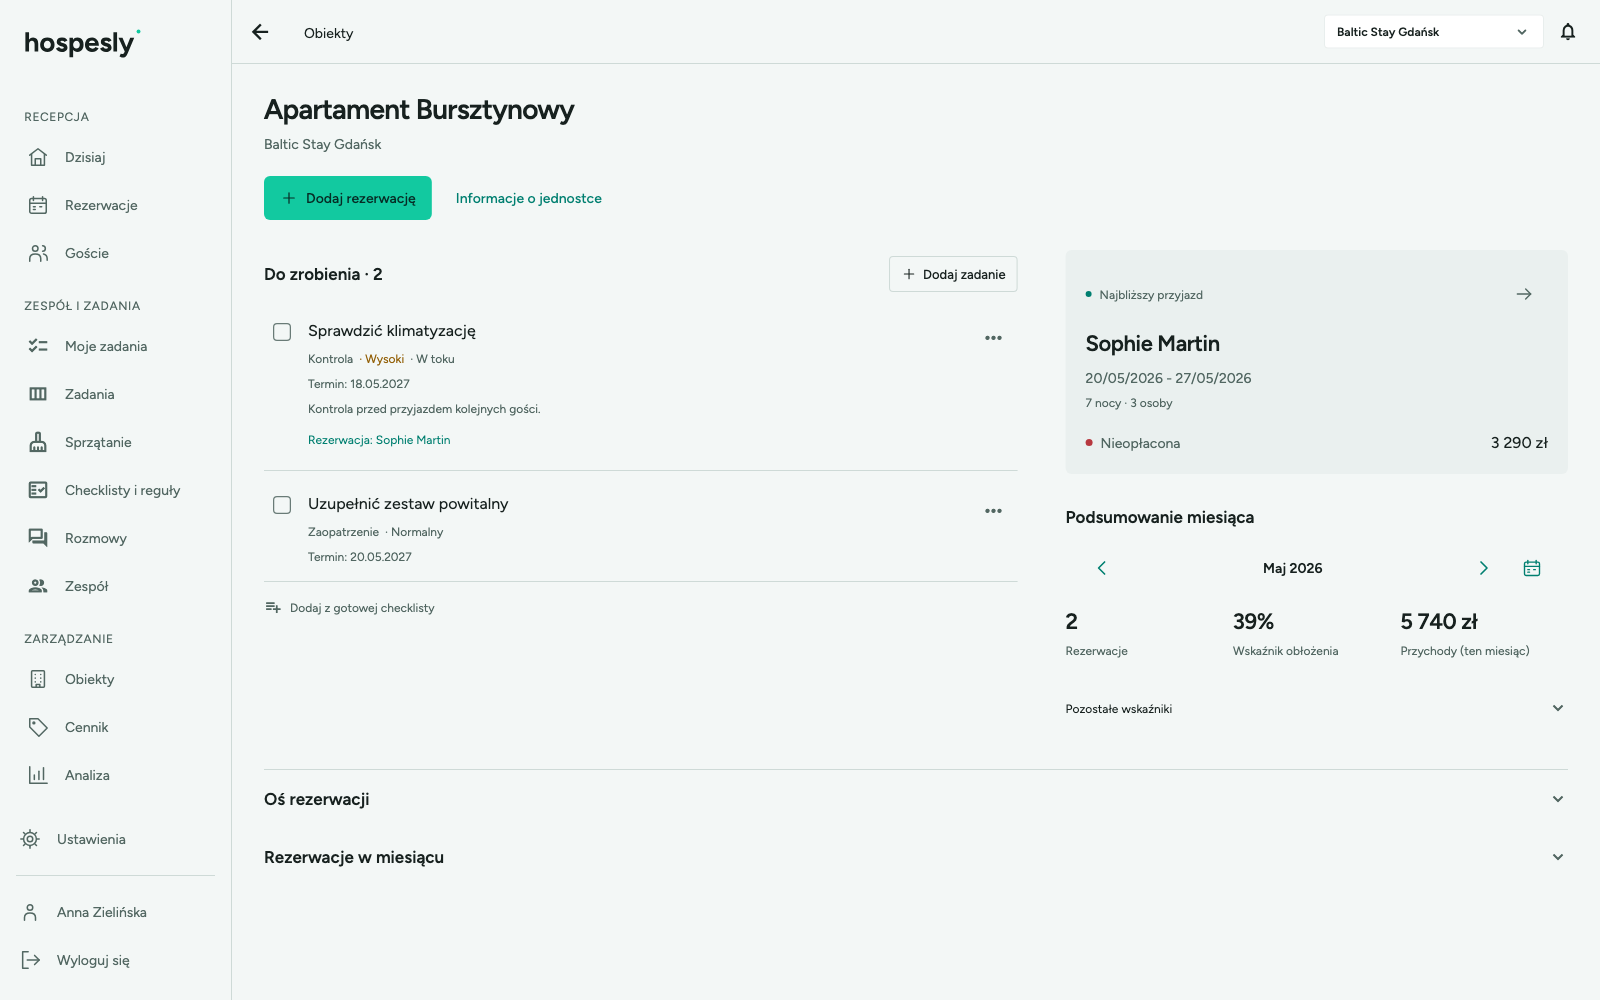Open the Baltic Stay Gdańsk property dropdown

(1433, 32)
